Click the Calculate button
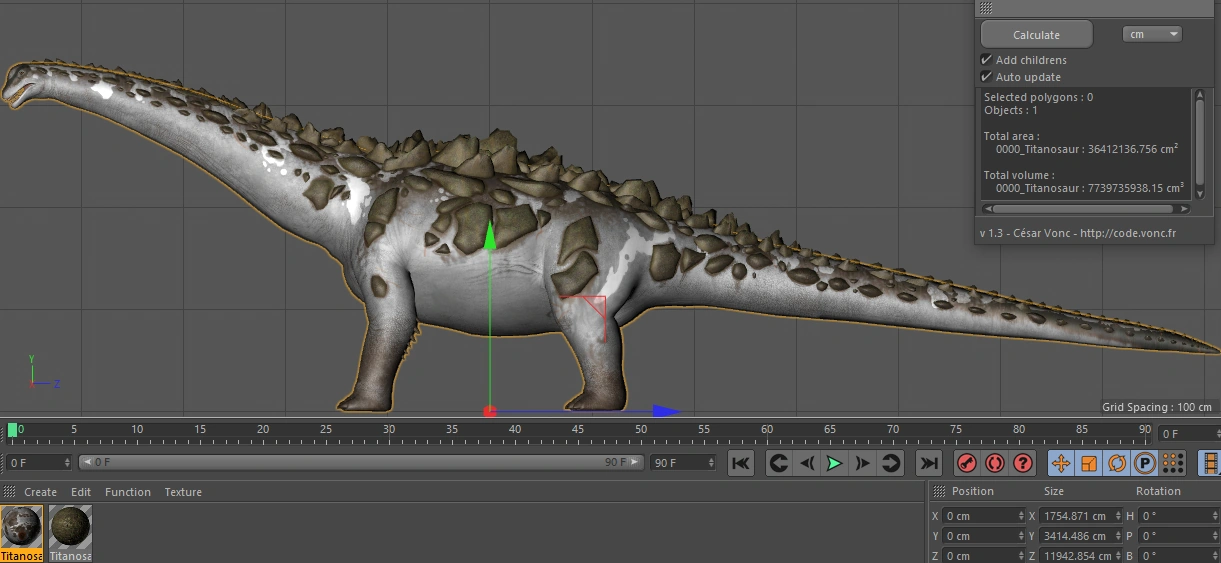Image resolution: width=1221 pixels, height=563 pixels. [x=1036, y=34]
